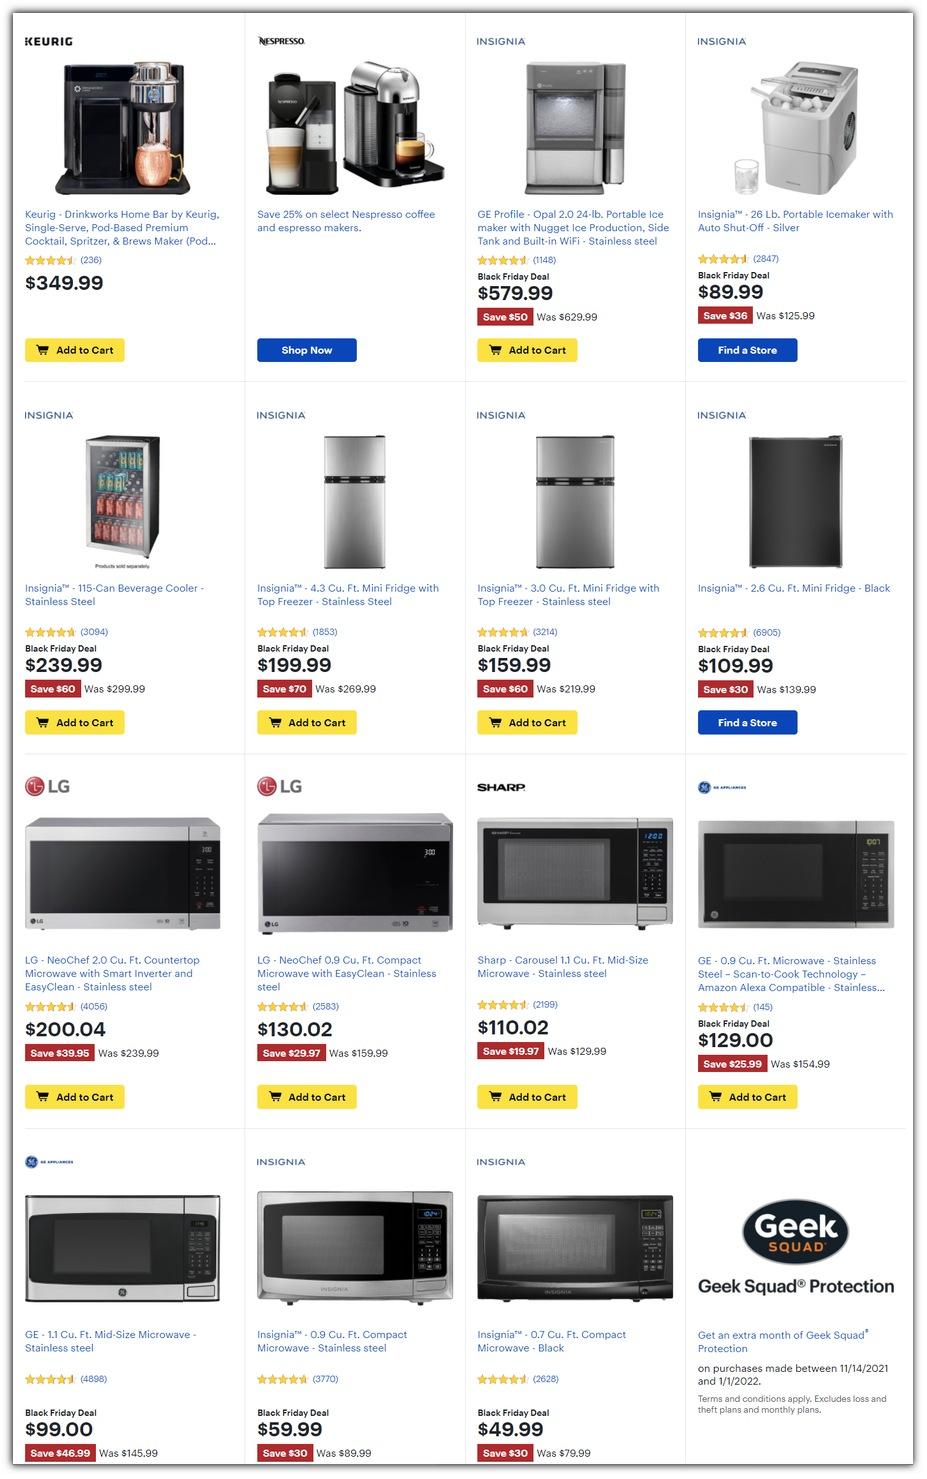Add 115-Can Beverage Cooler to cart
Viewport: 927px width, 1479px height.
(75, 723)
